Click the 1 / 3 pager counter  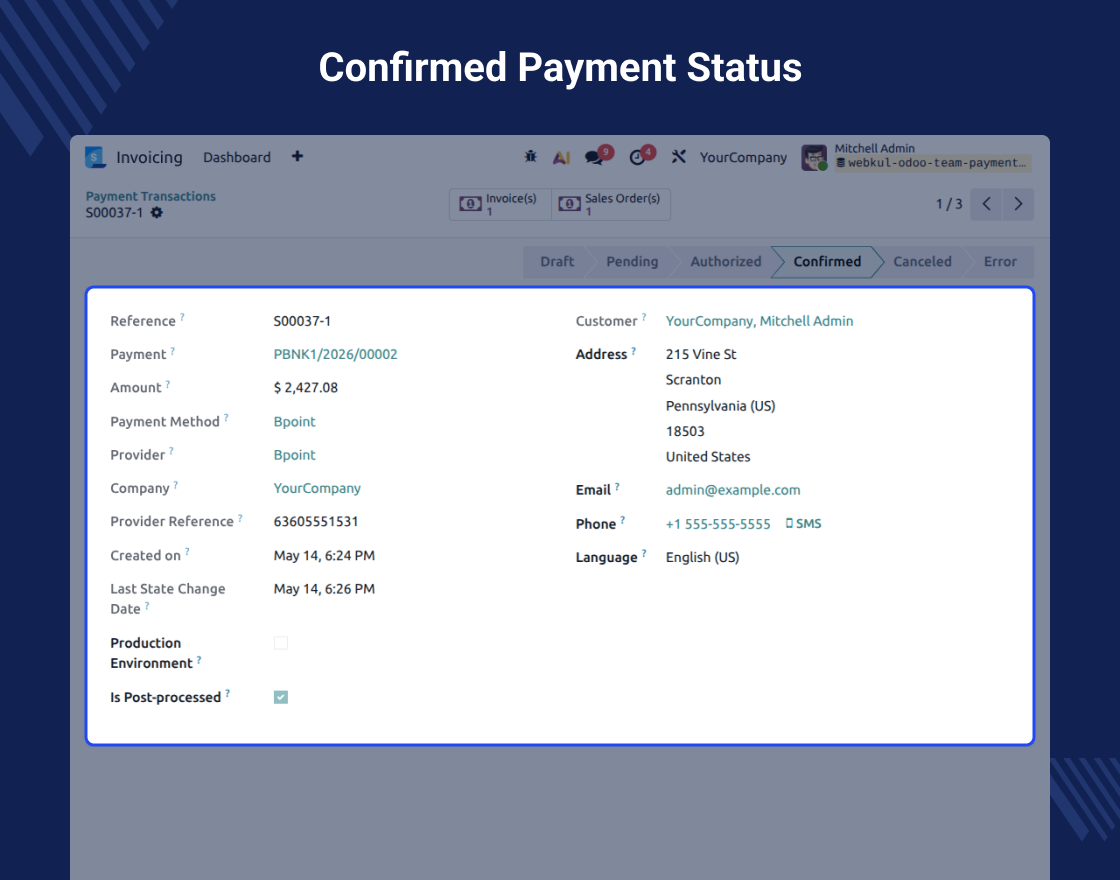pos(949,204)
